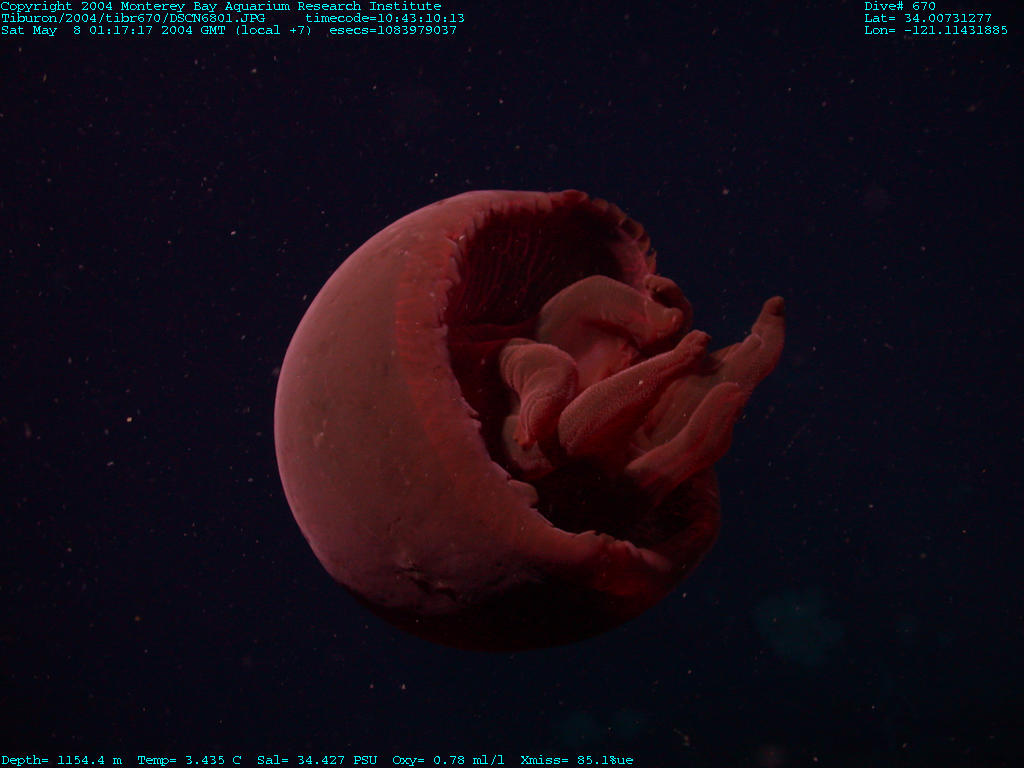Select the esecs=1083979037 value
This screenshot has width=1024, height=768.
coord(393,30)
